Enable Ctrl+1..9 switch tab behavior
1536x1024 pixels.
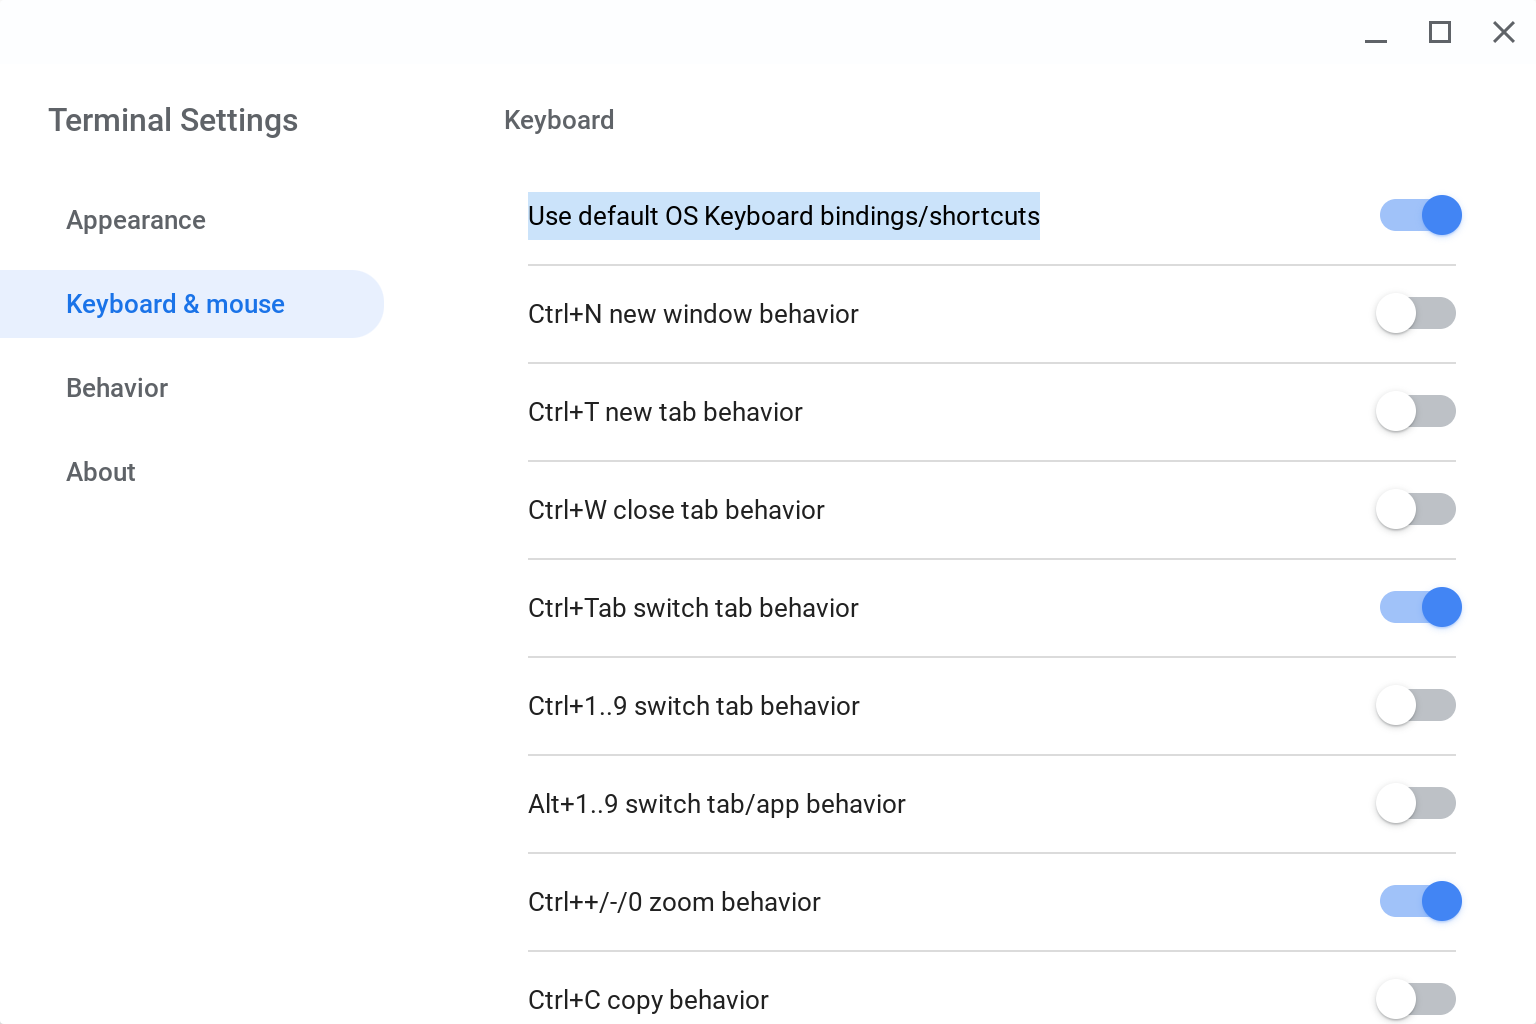click(x=1415, y=705)
